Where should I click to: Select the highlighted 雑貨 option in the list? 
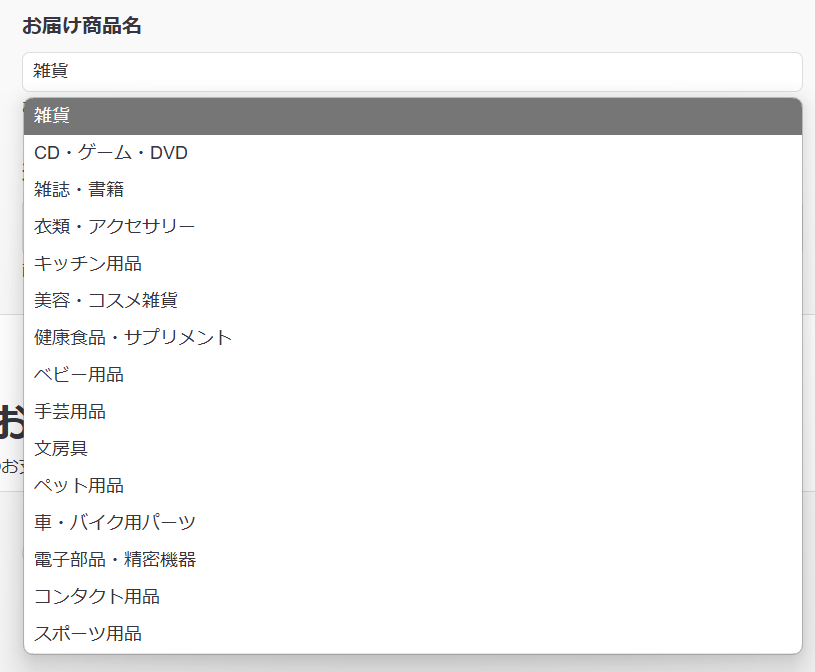tap(411, 116)
